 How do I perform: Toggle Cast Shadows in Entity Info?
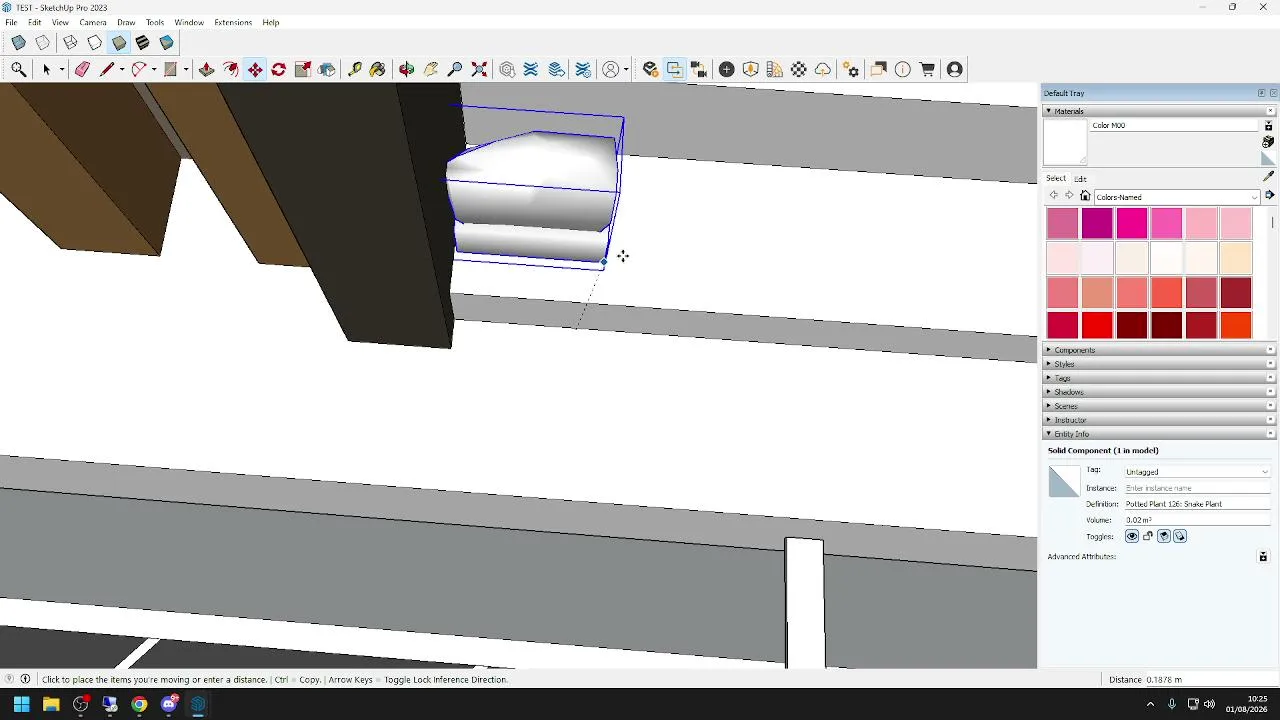click(x=1180, y=536)
